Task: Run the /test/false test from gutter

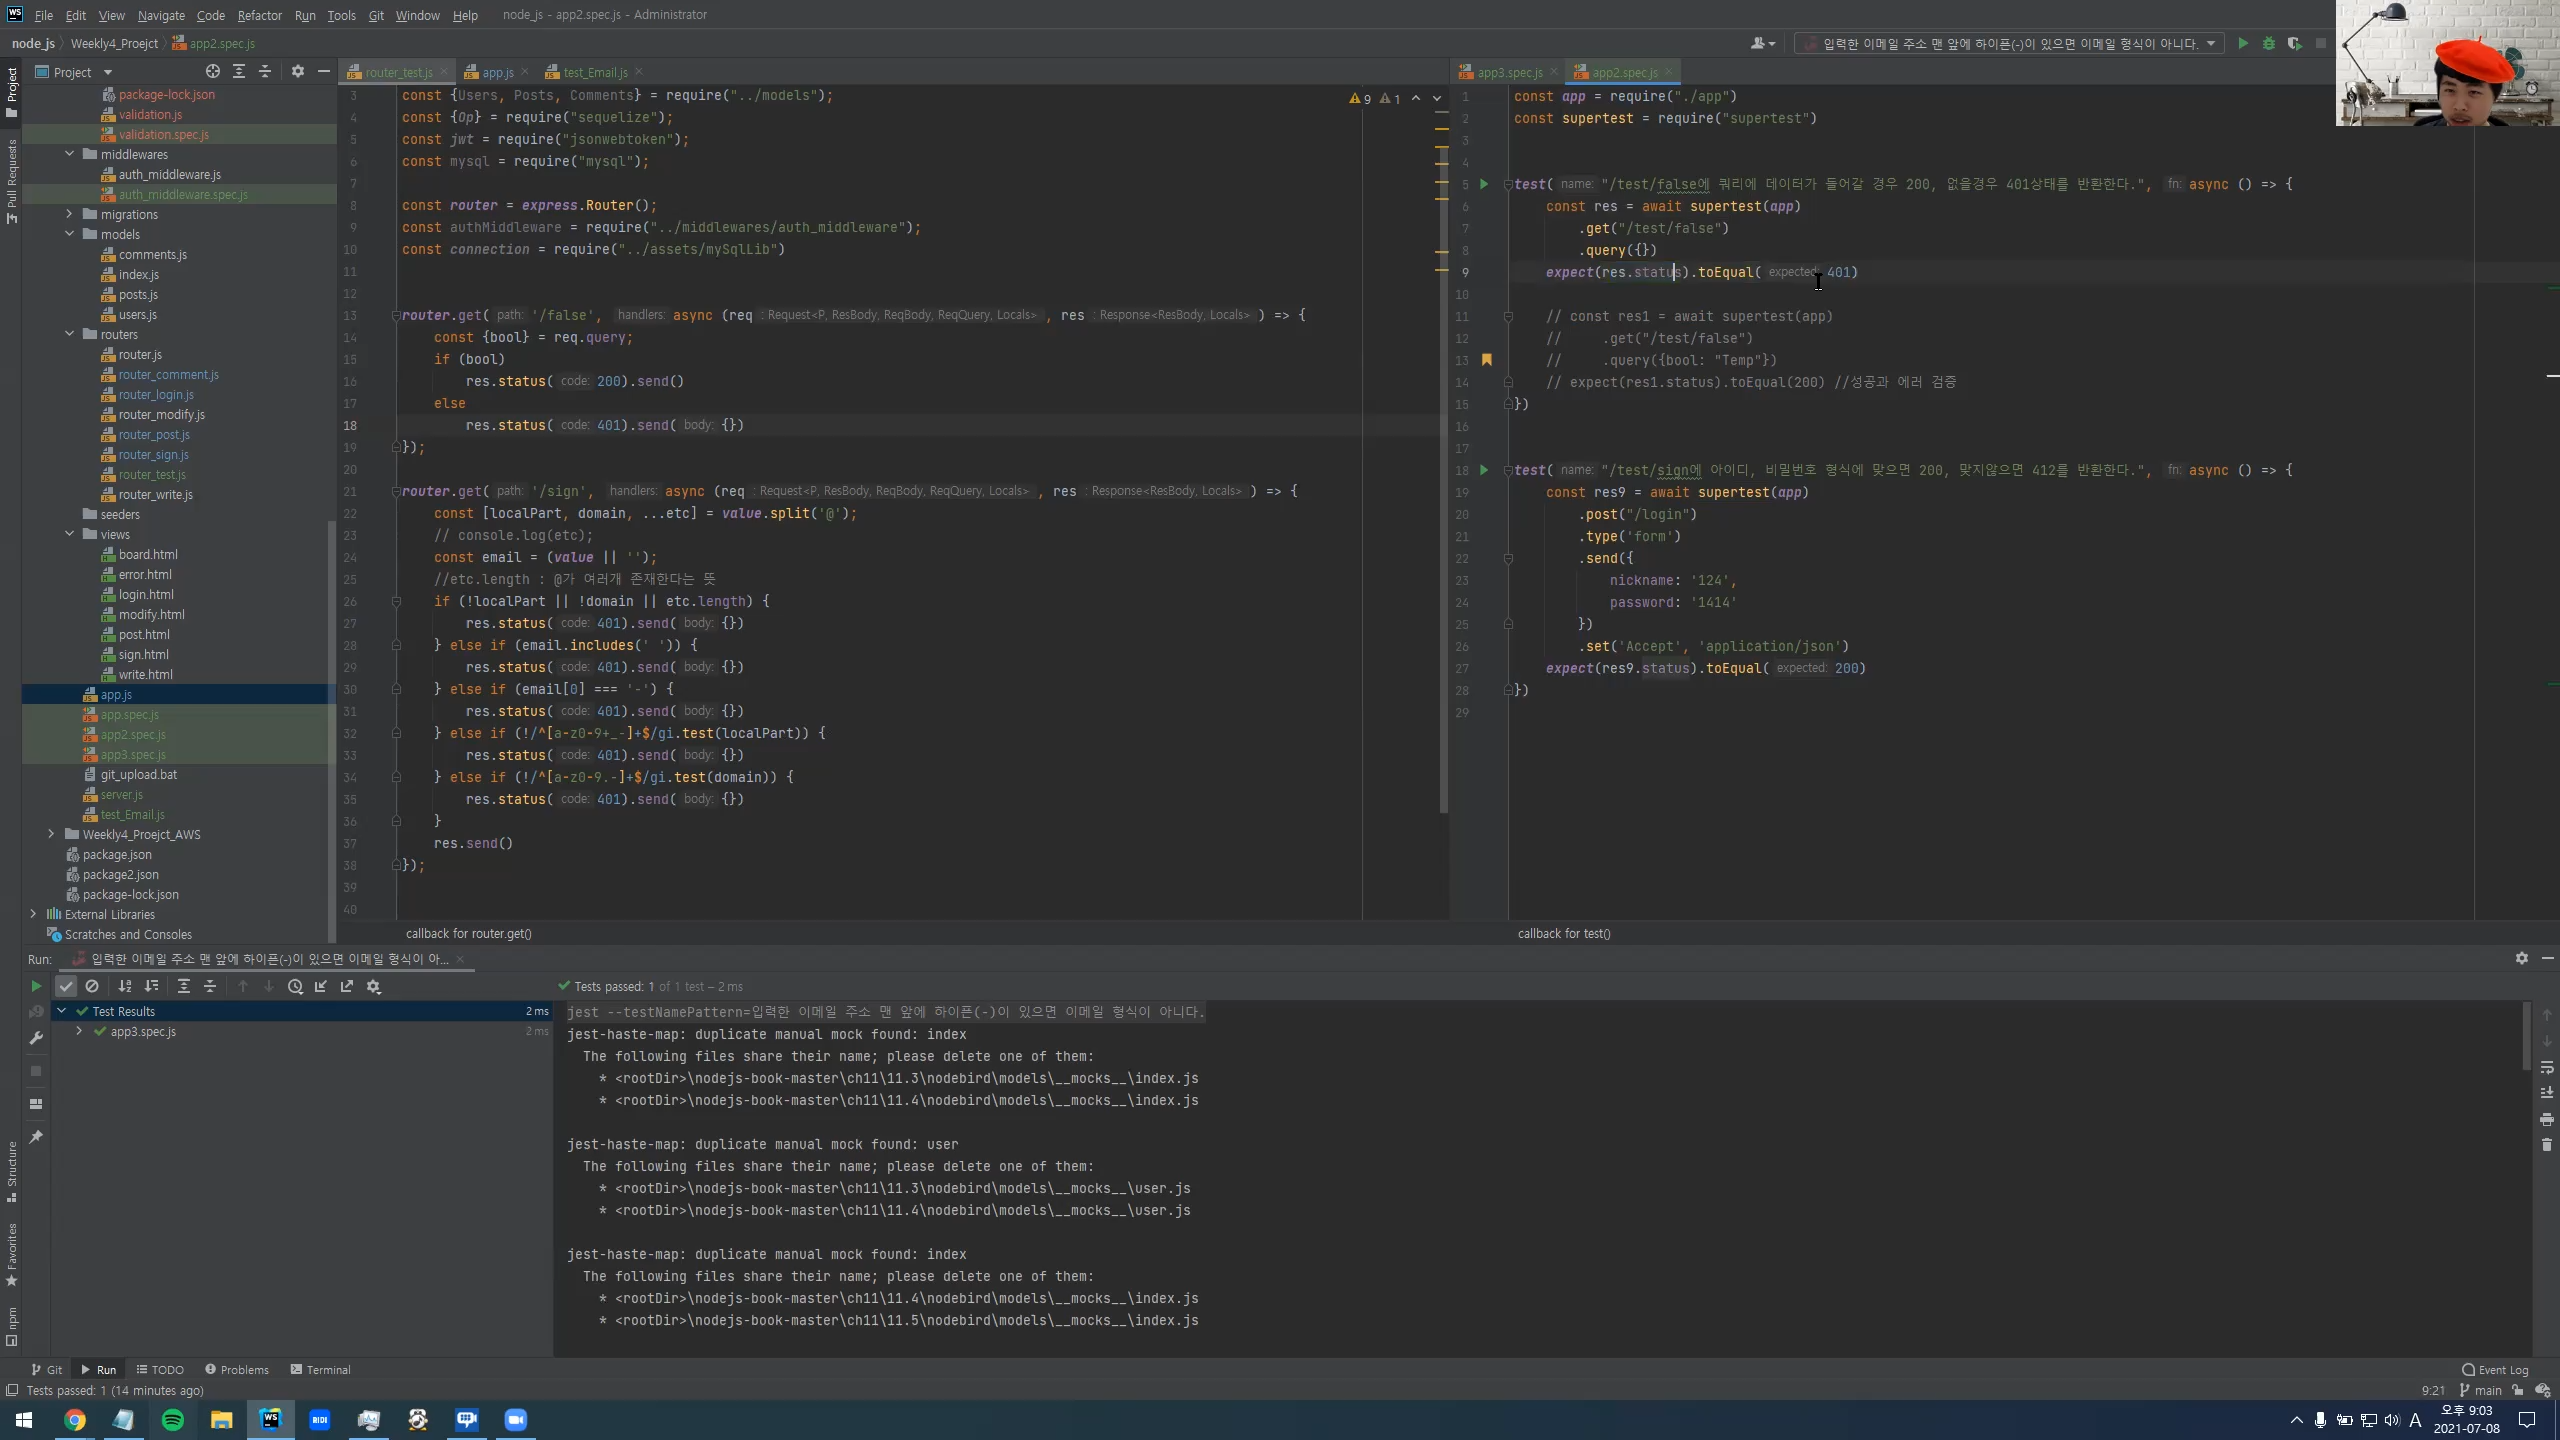Action: pos(1484,184)
